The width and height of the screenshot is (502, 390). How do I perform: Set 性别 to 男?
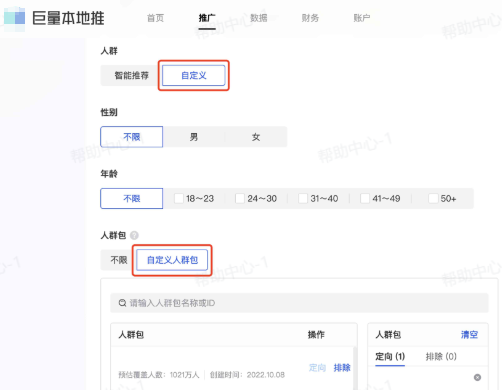tap(194, 137)
